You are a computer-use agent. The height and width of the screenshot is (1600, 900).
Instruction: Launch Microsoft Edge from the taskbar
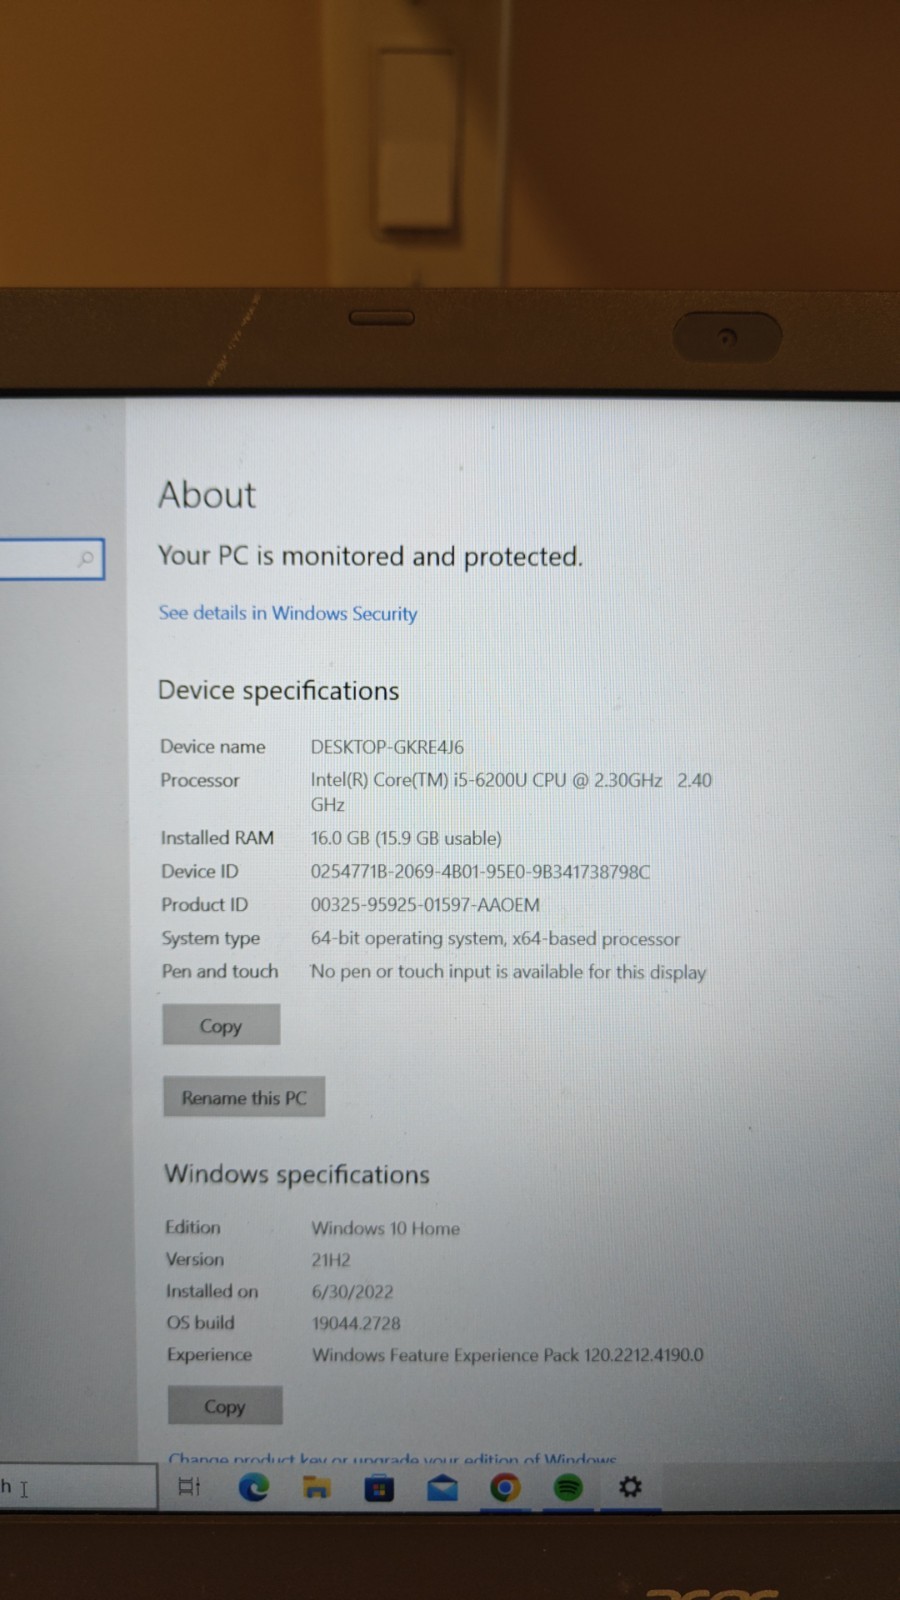tap(253, 1488)
